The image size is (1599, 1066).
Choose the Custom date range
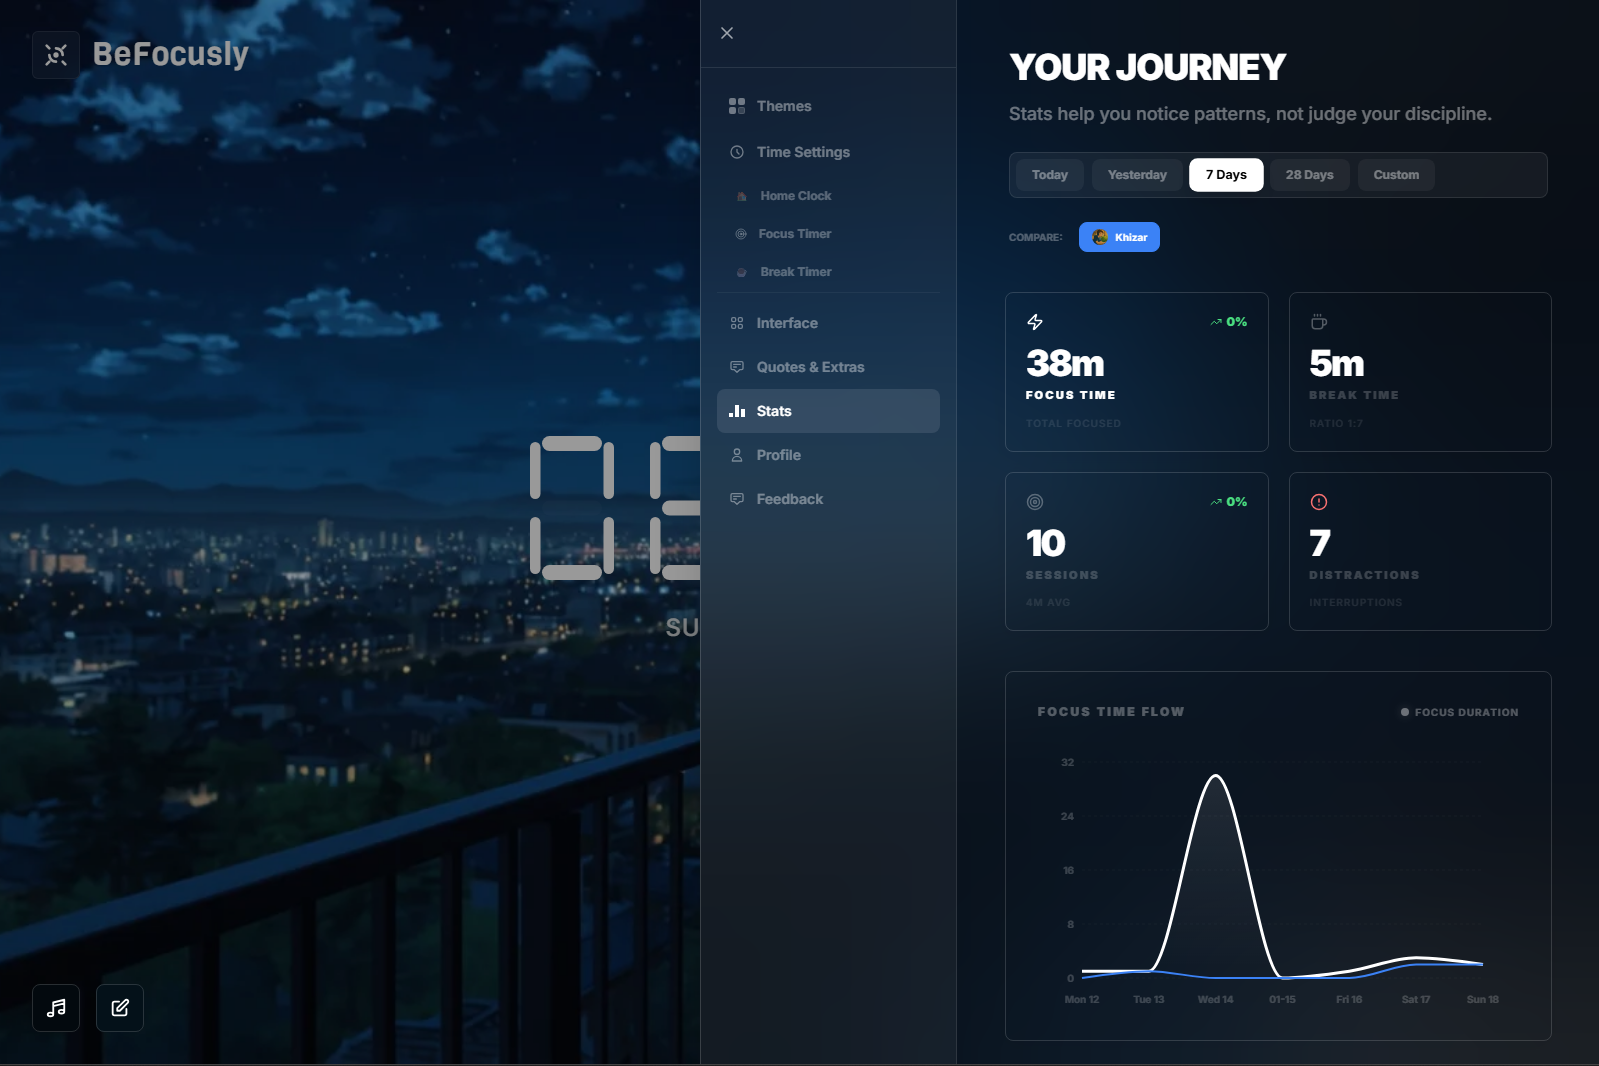(x=1396, y=175)
